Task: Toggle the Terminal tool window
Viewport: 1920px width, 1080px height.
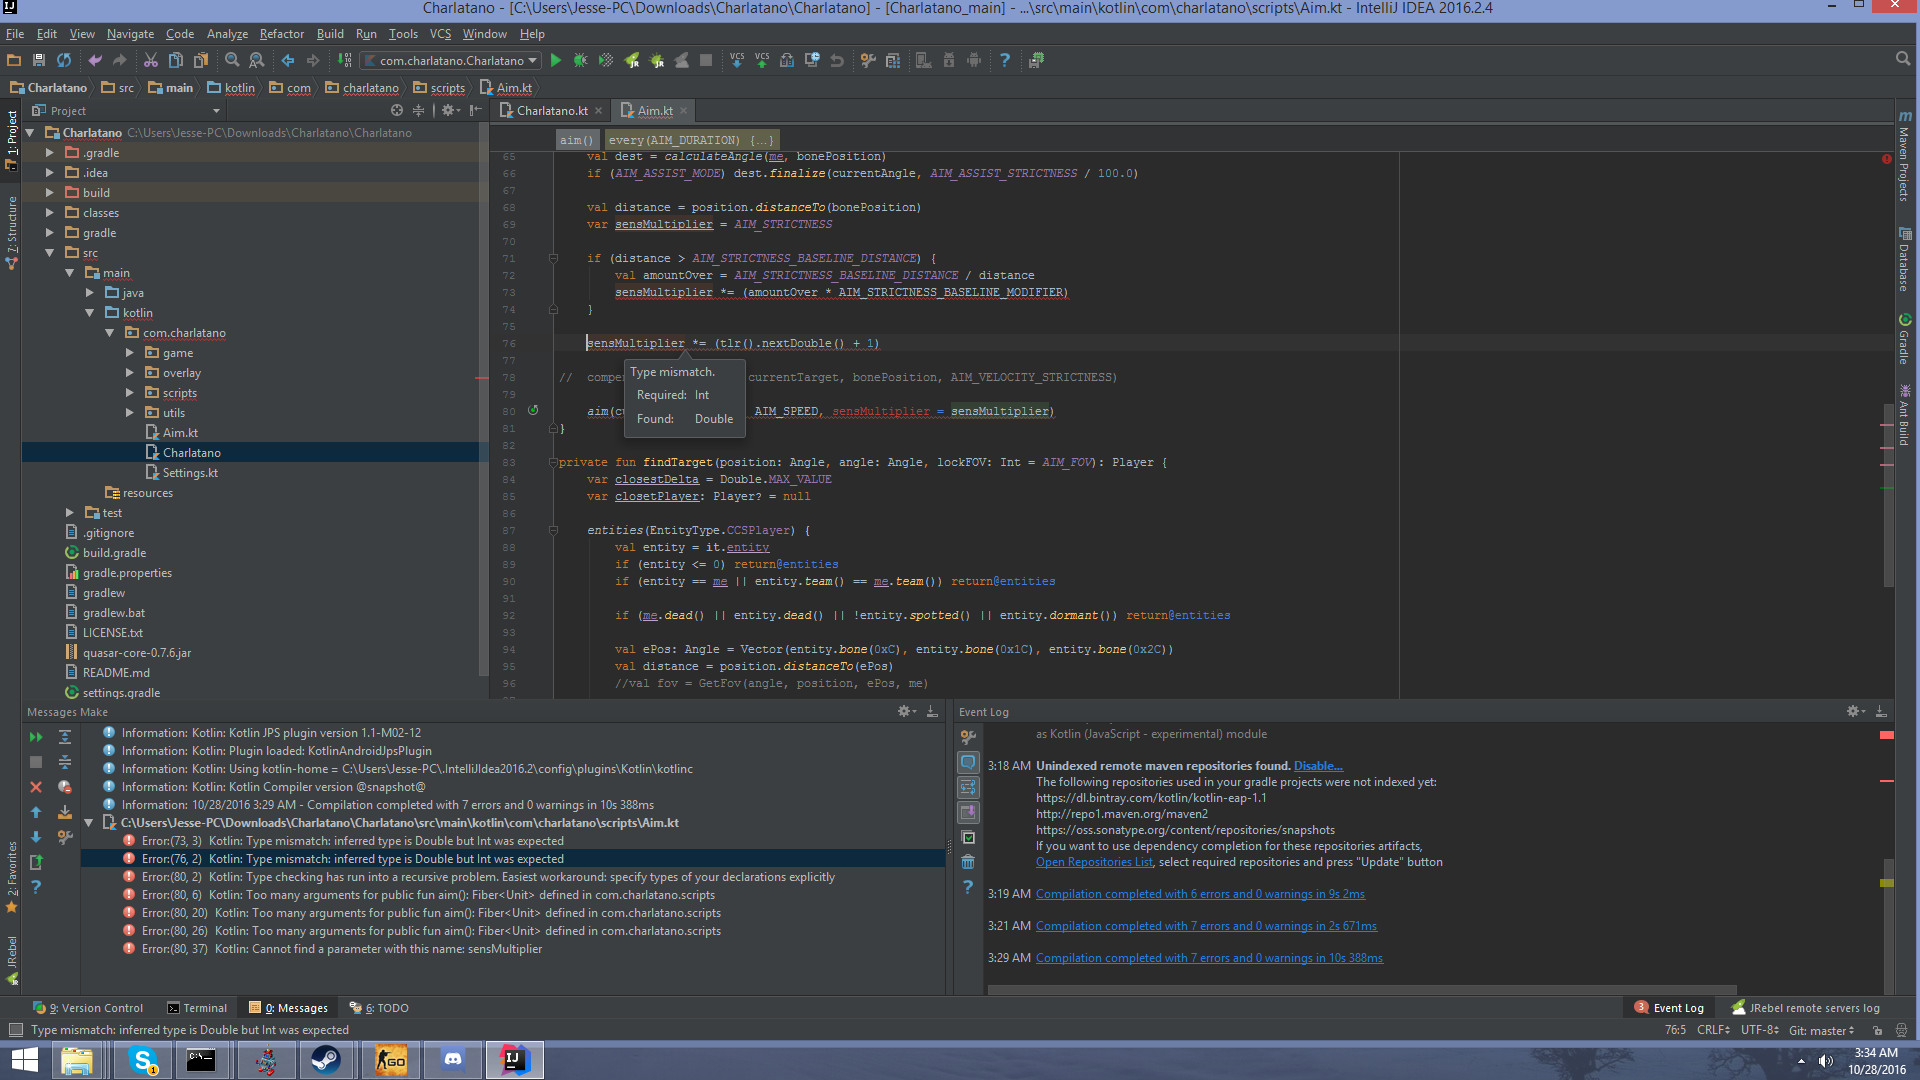Action: click(197, 1008)
